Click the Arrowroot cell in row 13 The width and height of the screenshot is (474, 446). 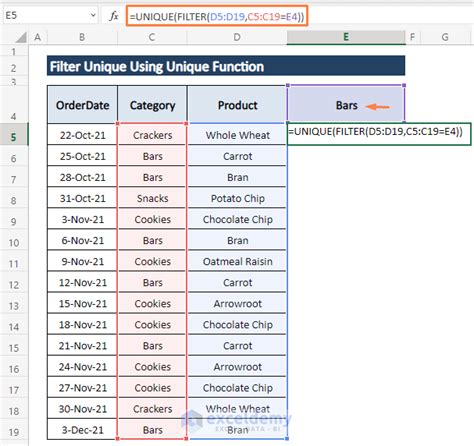click(x=237, y=303)
